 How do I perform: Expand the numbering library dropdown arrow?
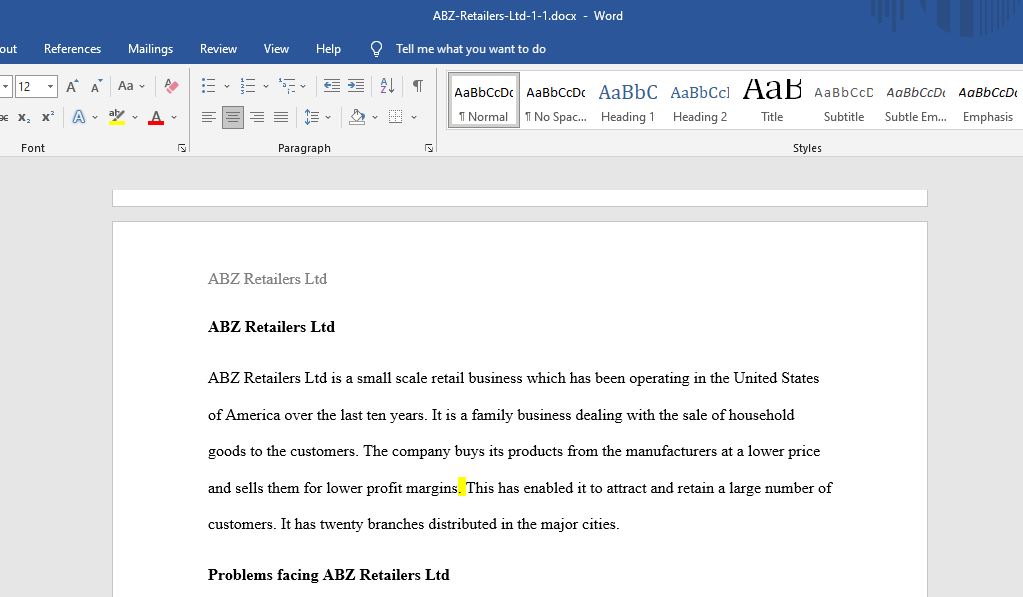click(x=266, y=86)
